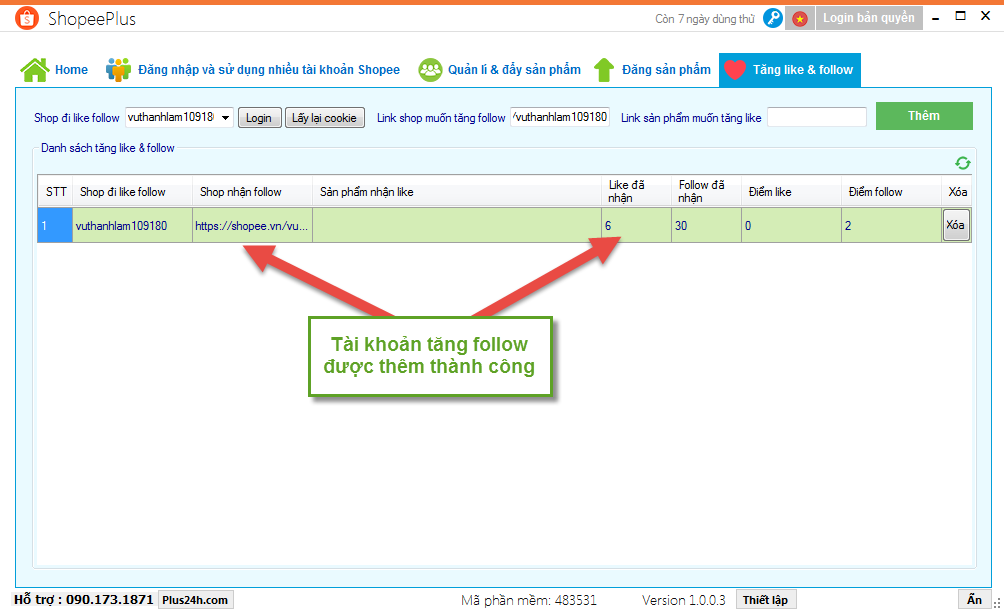Screen dimensions: 1004x612
Task: Click Version 1.0.0.3 label
Action: (684, 600)
